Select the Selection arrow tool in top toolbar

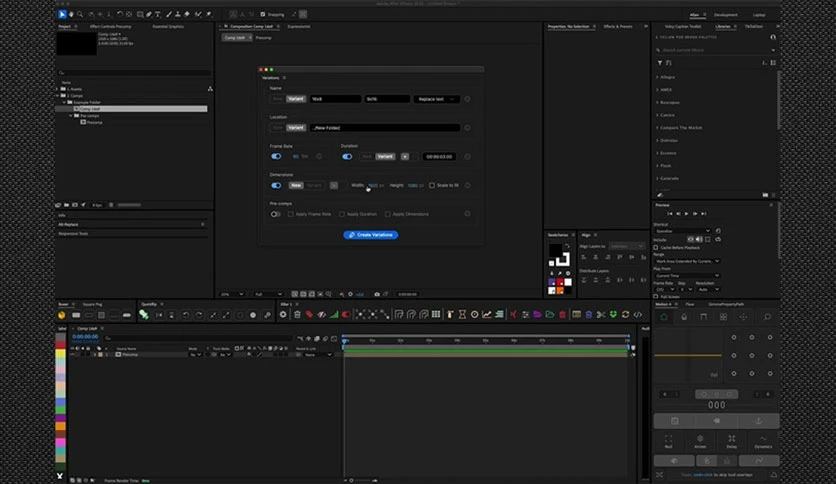coord(62,14)
